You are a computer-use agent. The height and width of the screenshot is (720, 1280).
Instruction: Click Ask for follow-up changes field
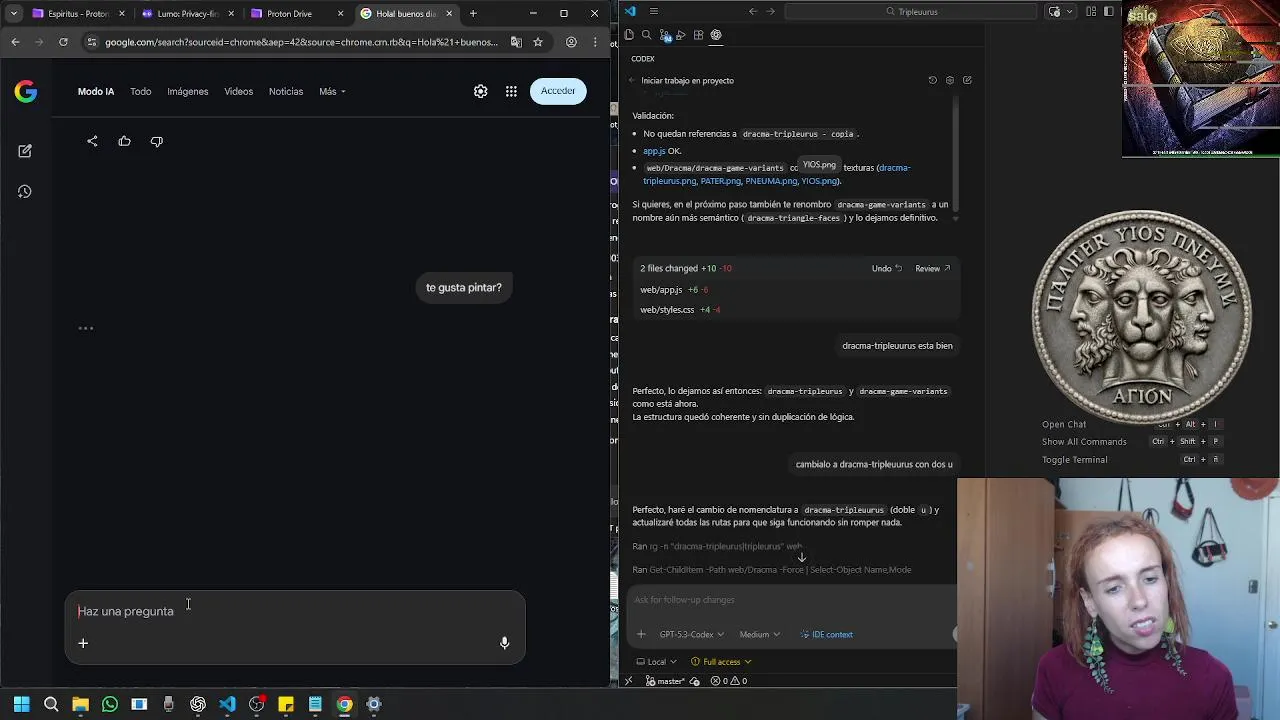(x=790, y=600)
